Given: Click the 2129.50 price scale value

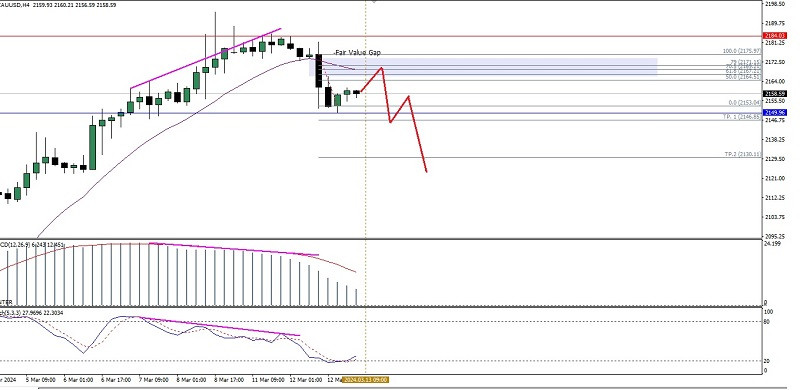Looking at the screenshot, I should coord(774,159).
